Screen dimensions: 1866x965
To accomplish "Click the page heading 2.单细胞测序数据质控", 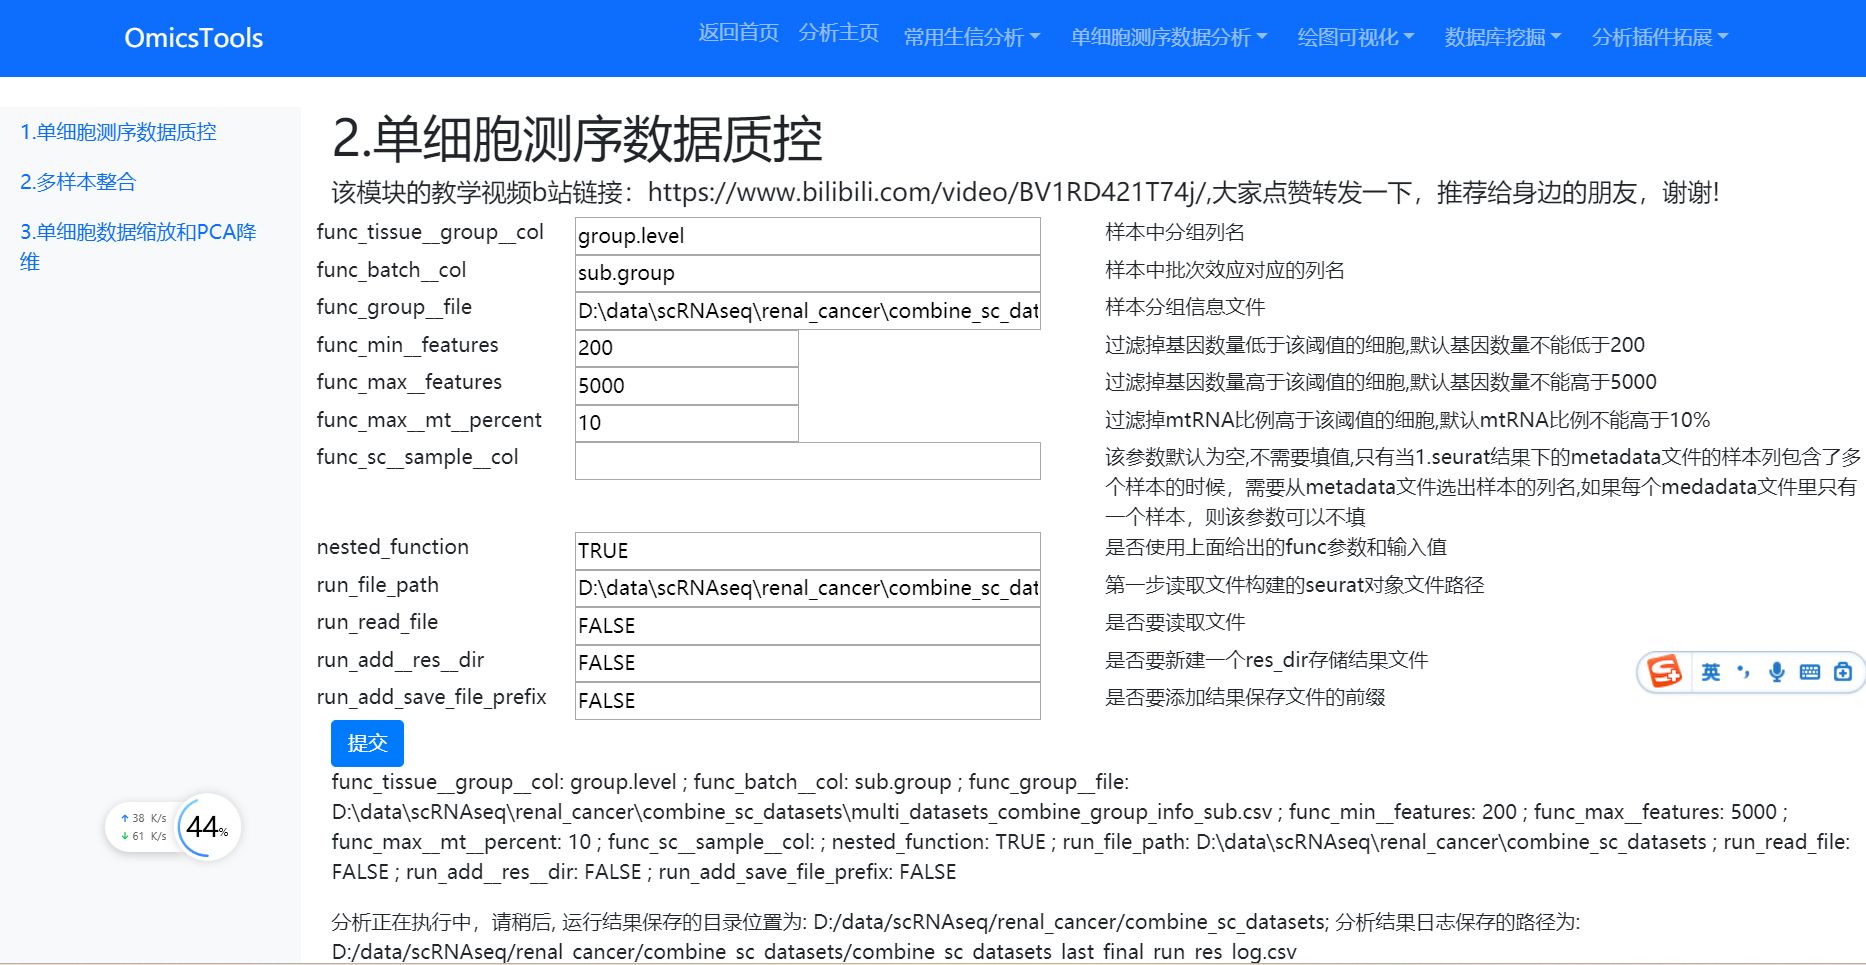I will coord(577,139).
